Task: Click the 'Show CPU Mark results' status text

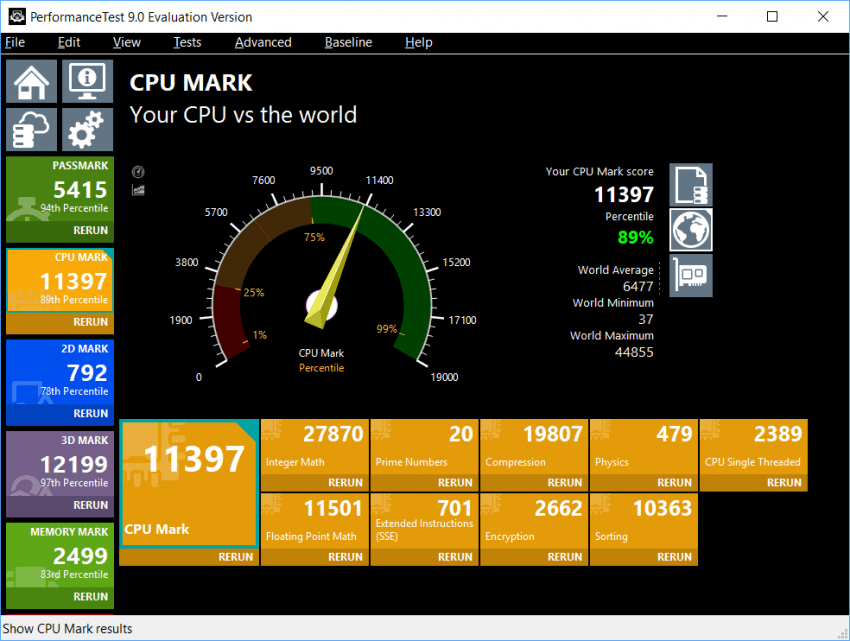Action: 67,629
